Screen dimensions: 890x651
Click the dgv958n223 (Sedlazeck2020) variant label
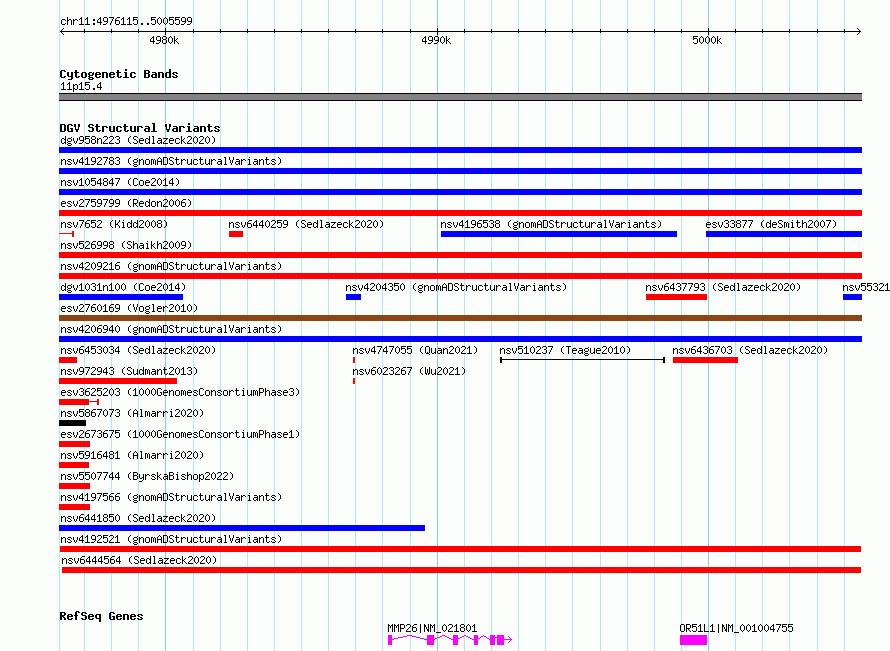[138, 140]
